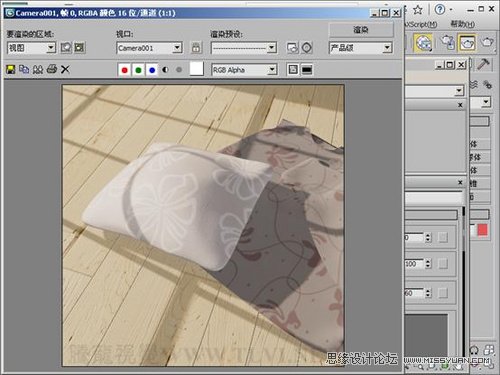500x375 pixels.
Task: Click spinner arrows next to value 100
Action: pos(428,264)
